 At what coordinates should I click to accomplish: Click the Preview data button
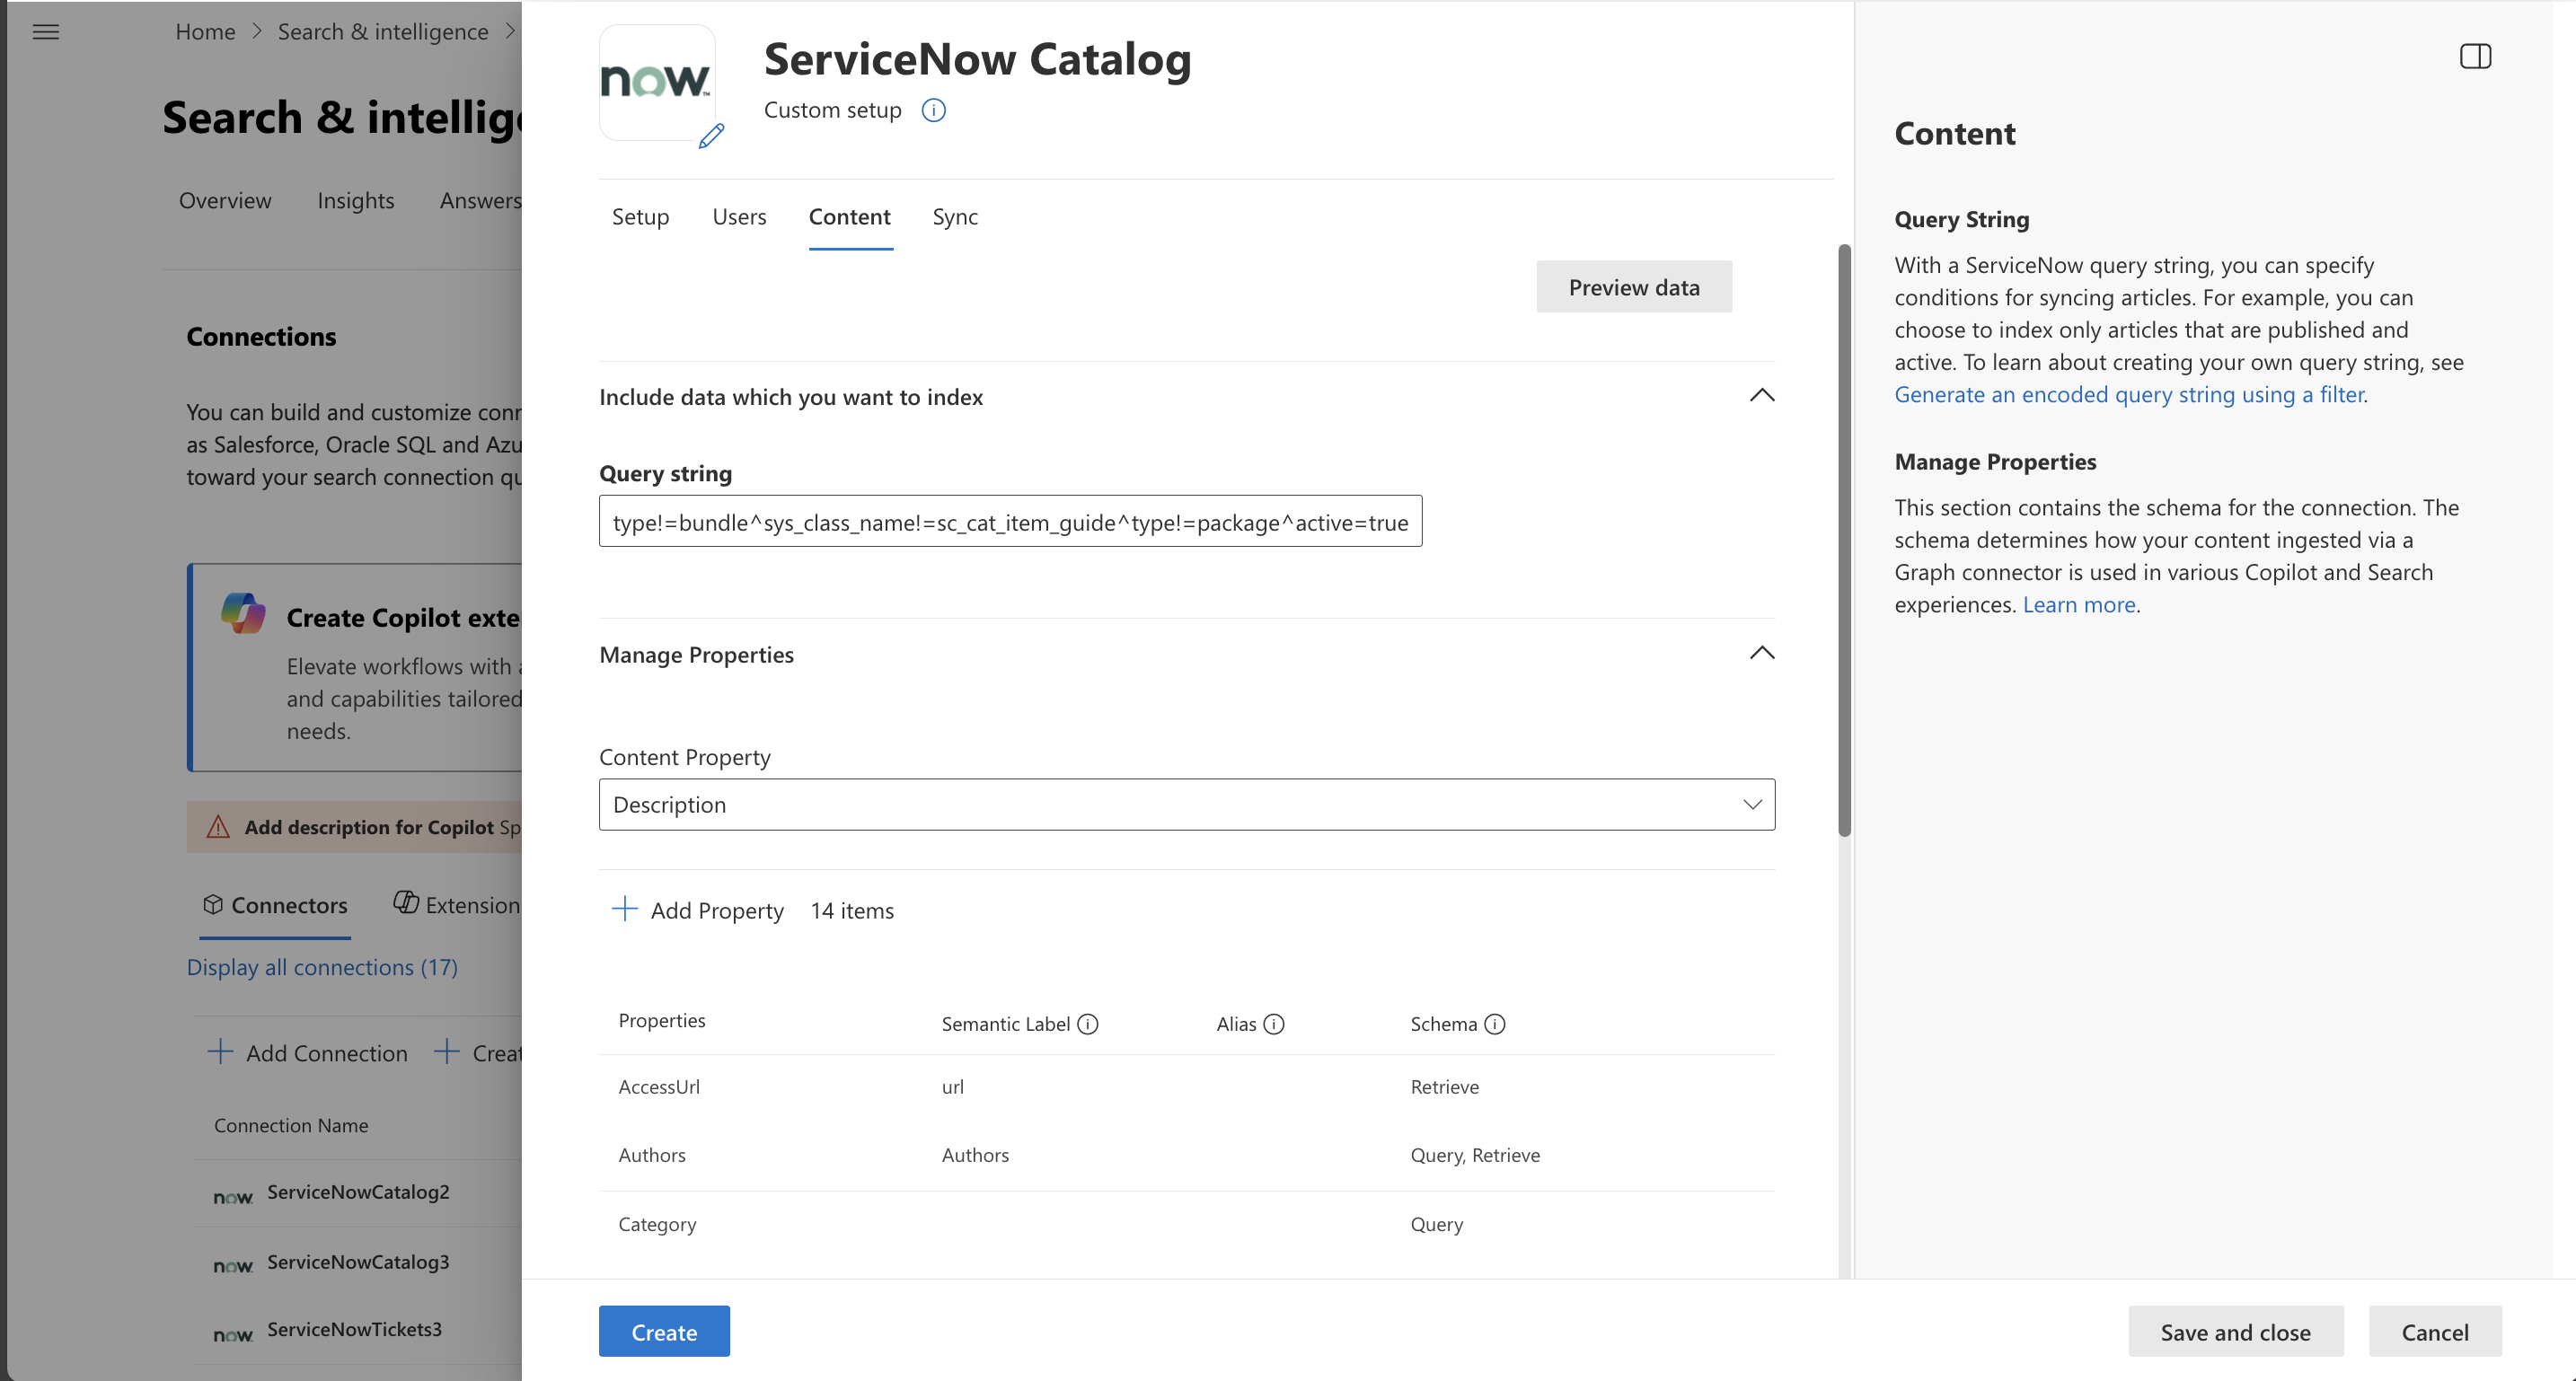click(1633, 286)
